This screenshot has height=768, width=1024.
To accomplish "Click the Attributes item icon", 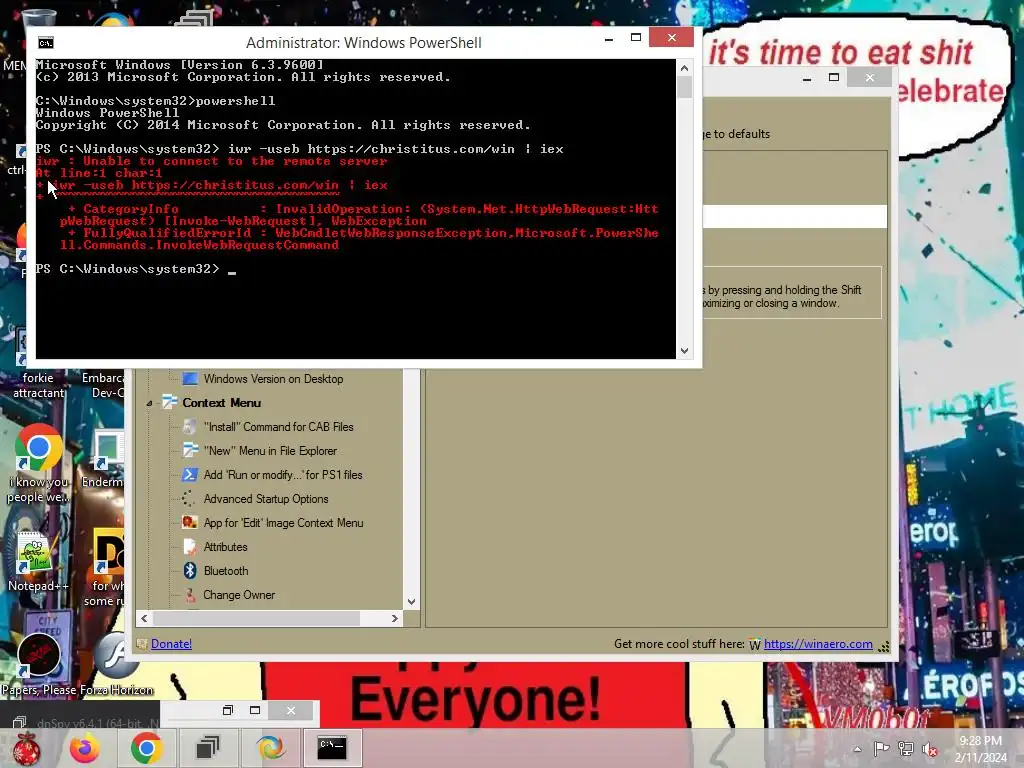I will [190, 547].
